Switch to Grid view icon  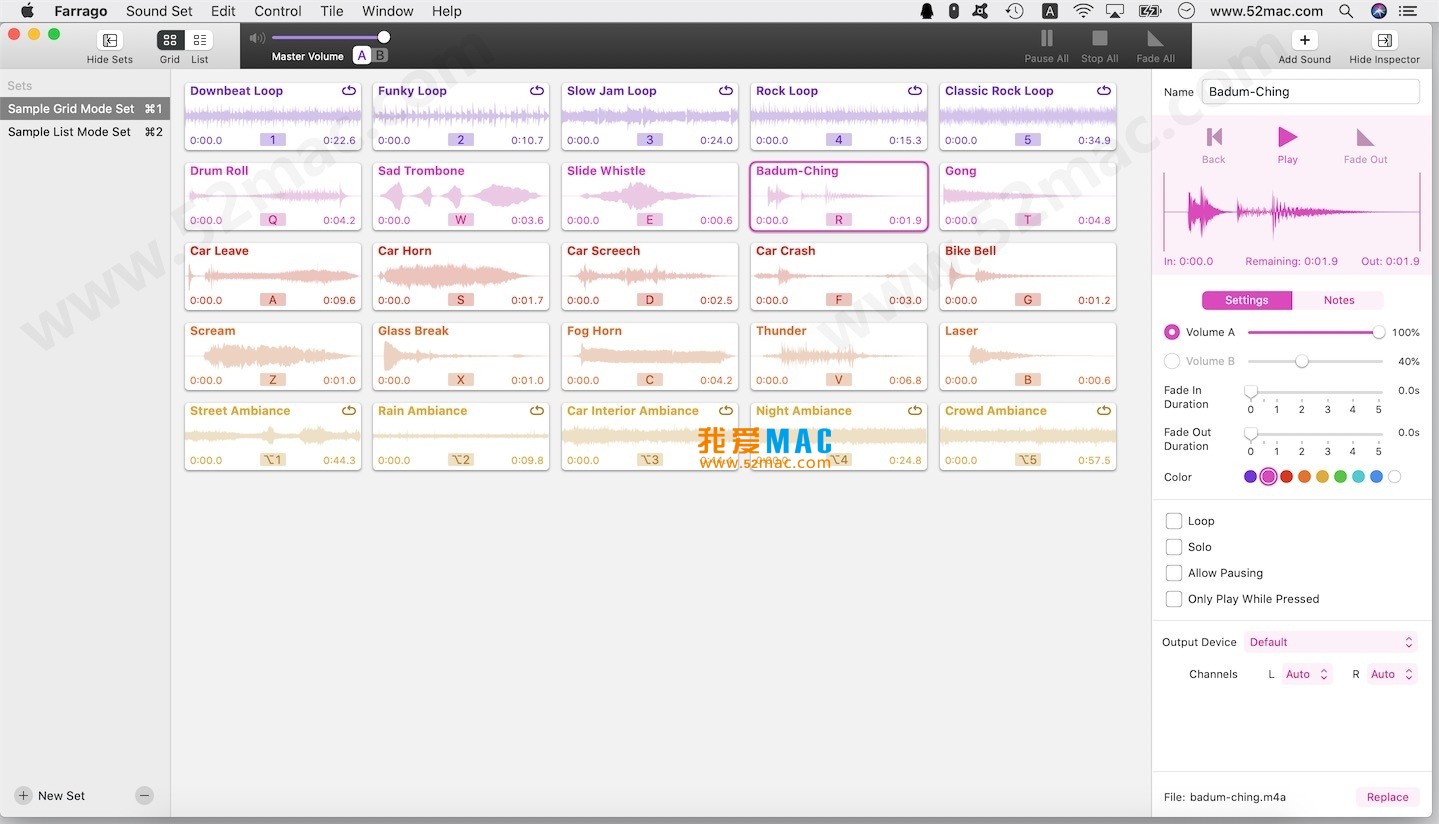pyautogui.click(x=170, y=40)
